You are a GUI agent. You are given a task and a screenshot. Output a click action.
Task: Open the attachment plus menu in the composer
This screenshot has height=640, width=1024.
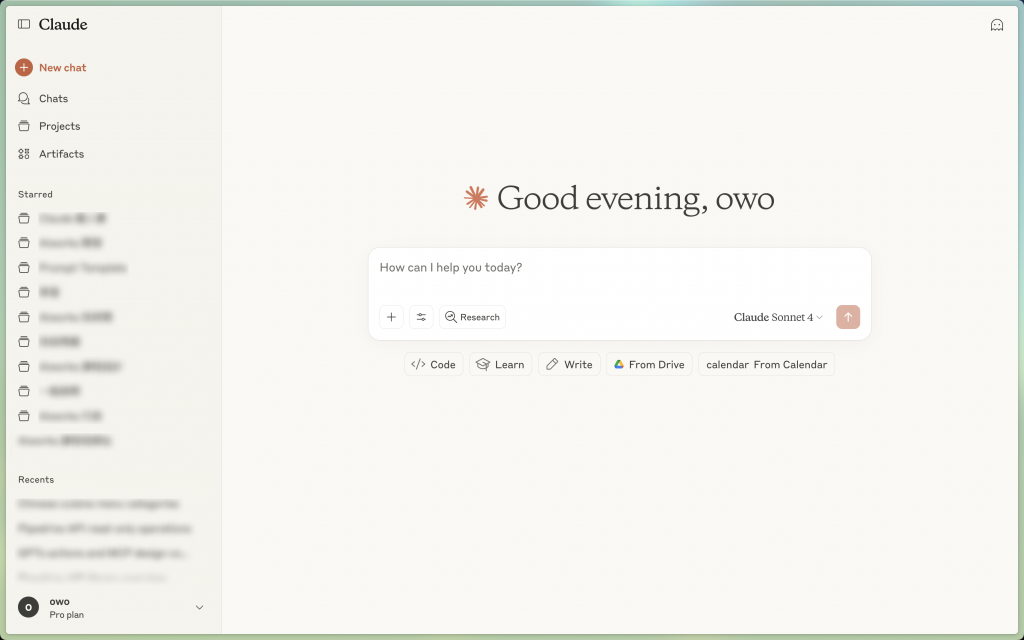391,317
